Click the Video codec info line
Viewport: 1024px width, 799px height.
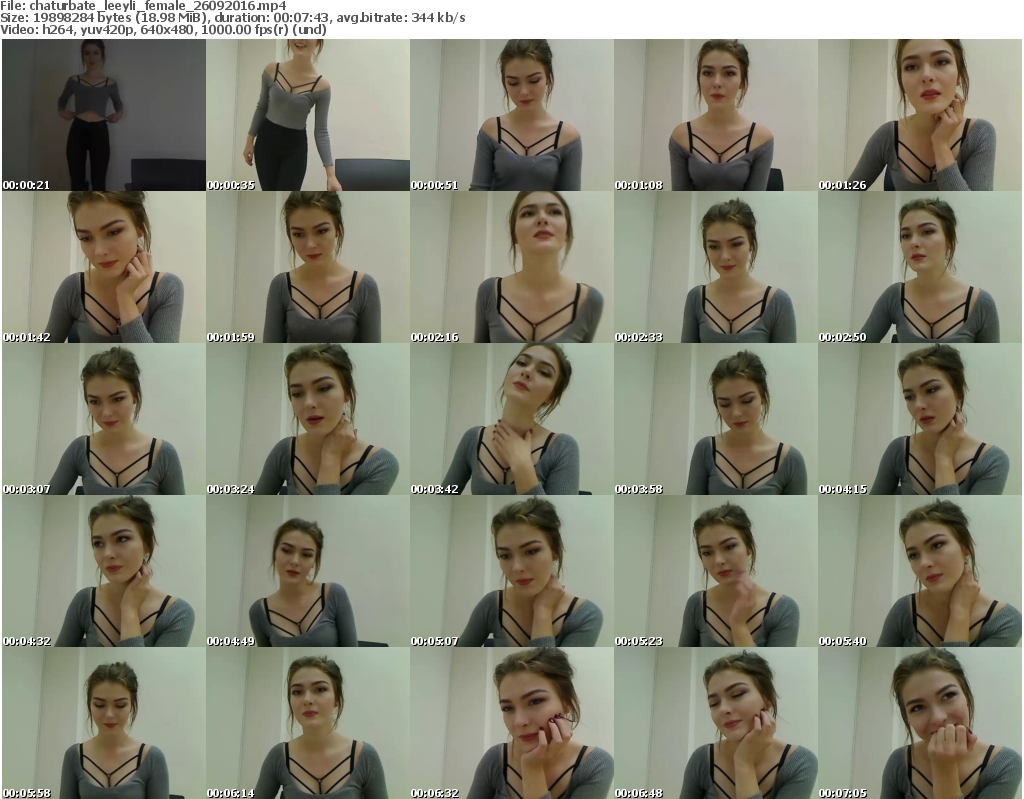click(x=163, y=30)
